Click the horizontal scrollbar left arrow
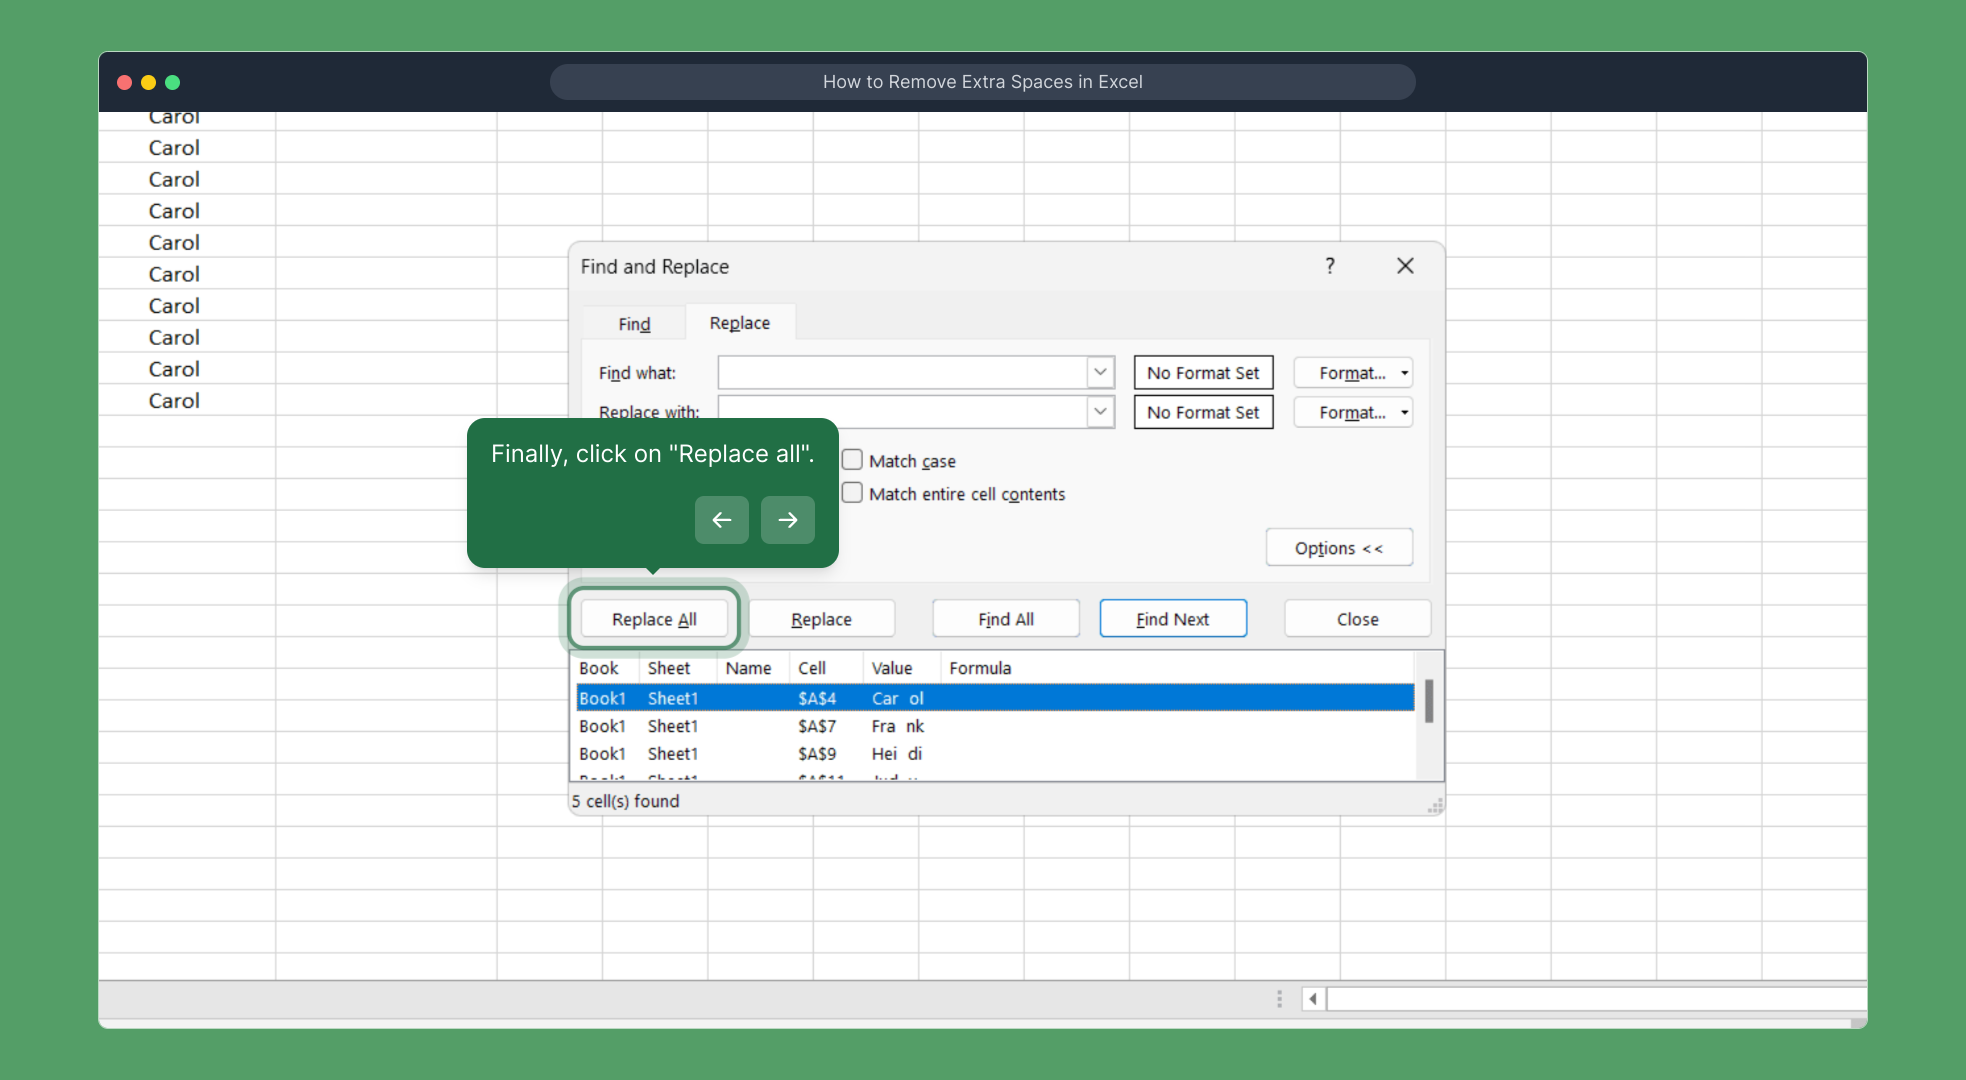 coord(1312,998)
